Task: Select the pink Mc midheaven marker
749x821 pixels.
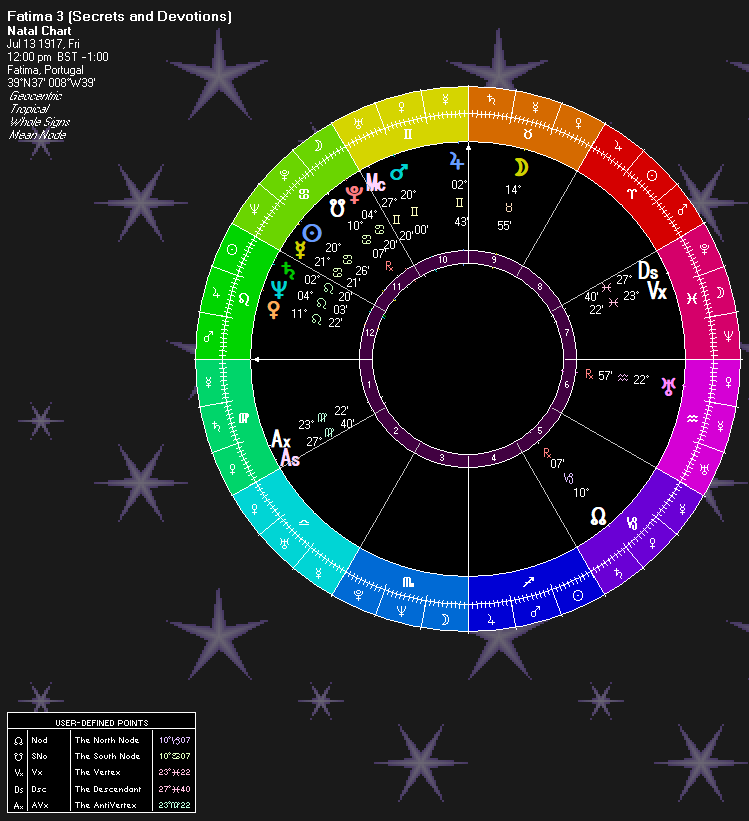Action: (x=376, y=182)
